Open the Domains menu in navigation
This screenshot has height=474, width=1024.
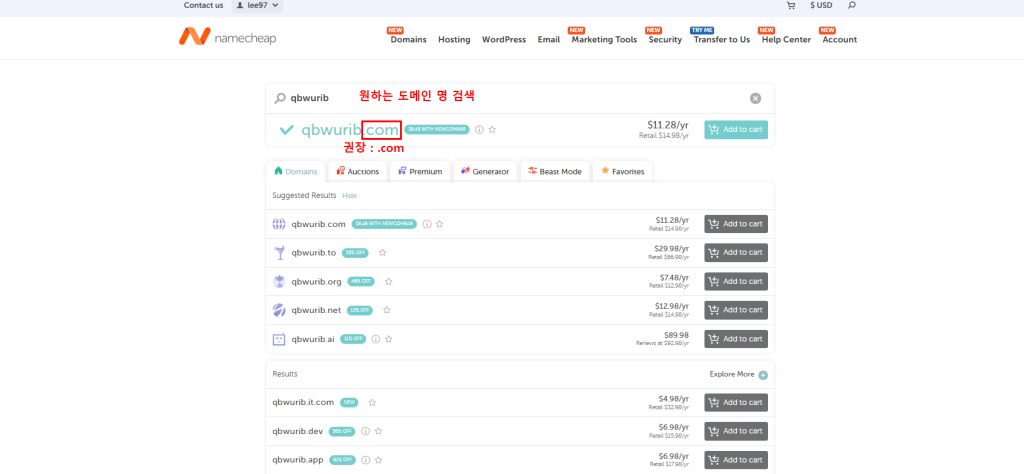point(408,39)
